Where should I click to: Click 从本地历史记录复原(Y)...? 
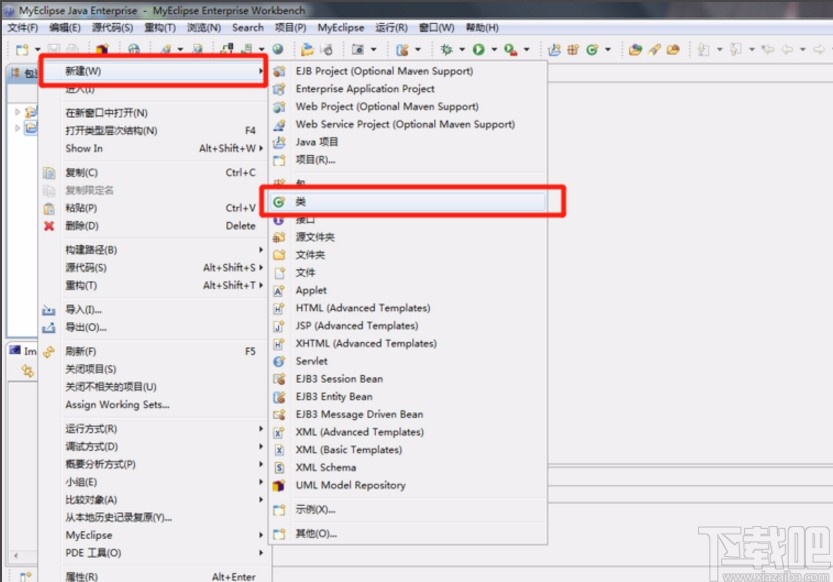(x=153, y=517)
